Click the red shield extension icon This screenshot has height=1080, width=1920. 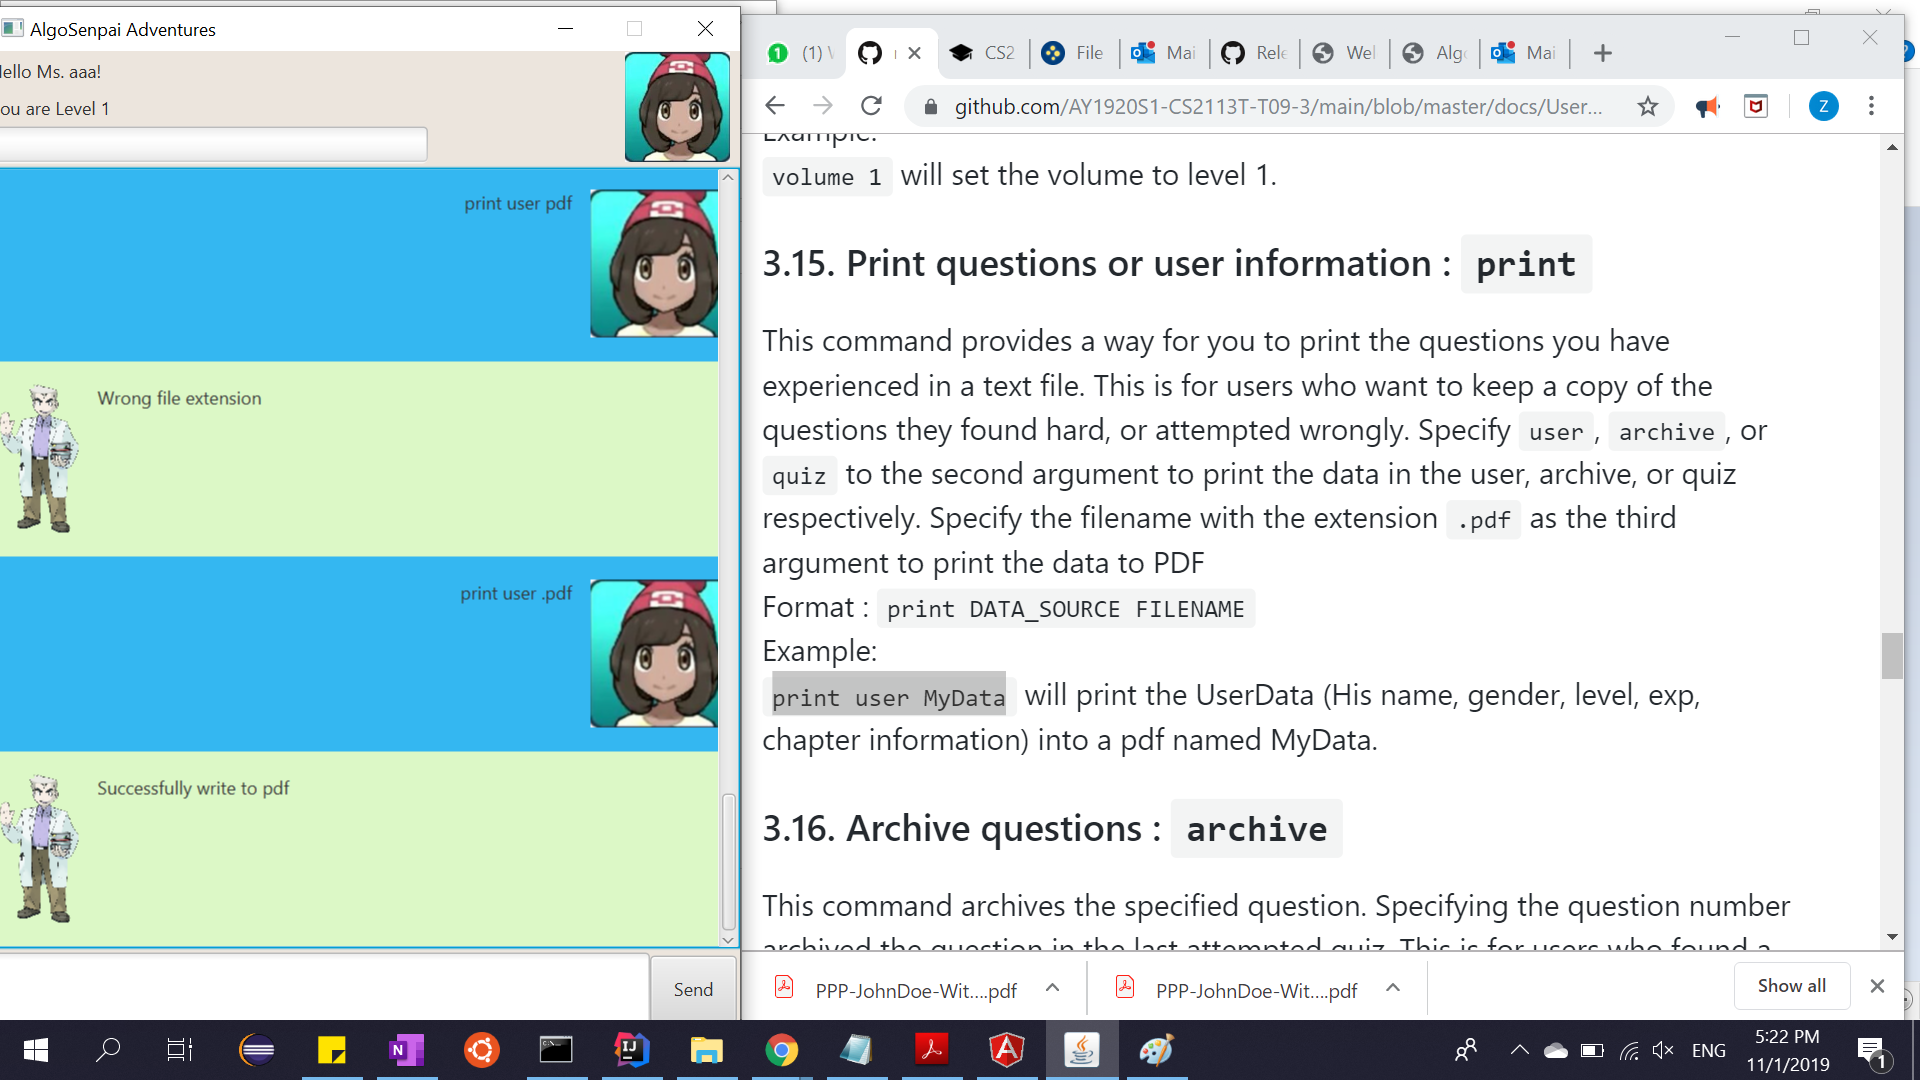[1756, 106]
